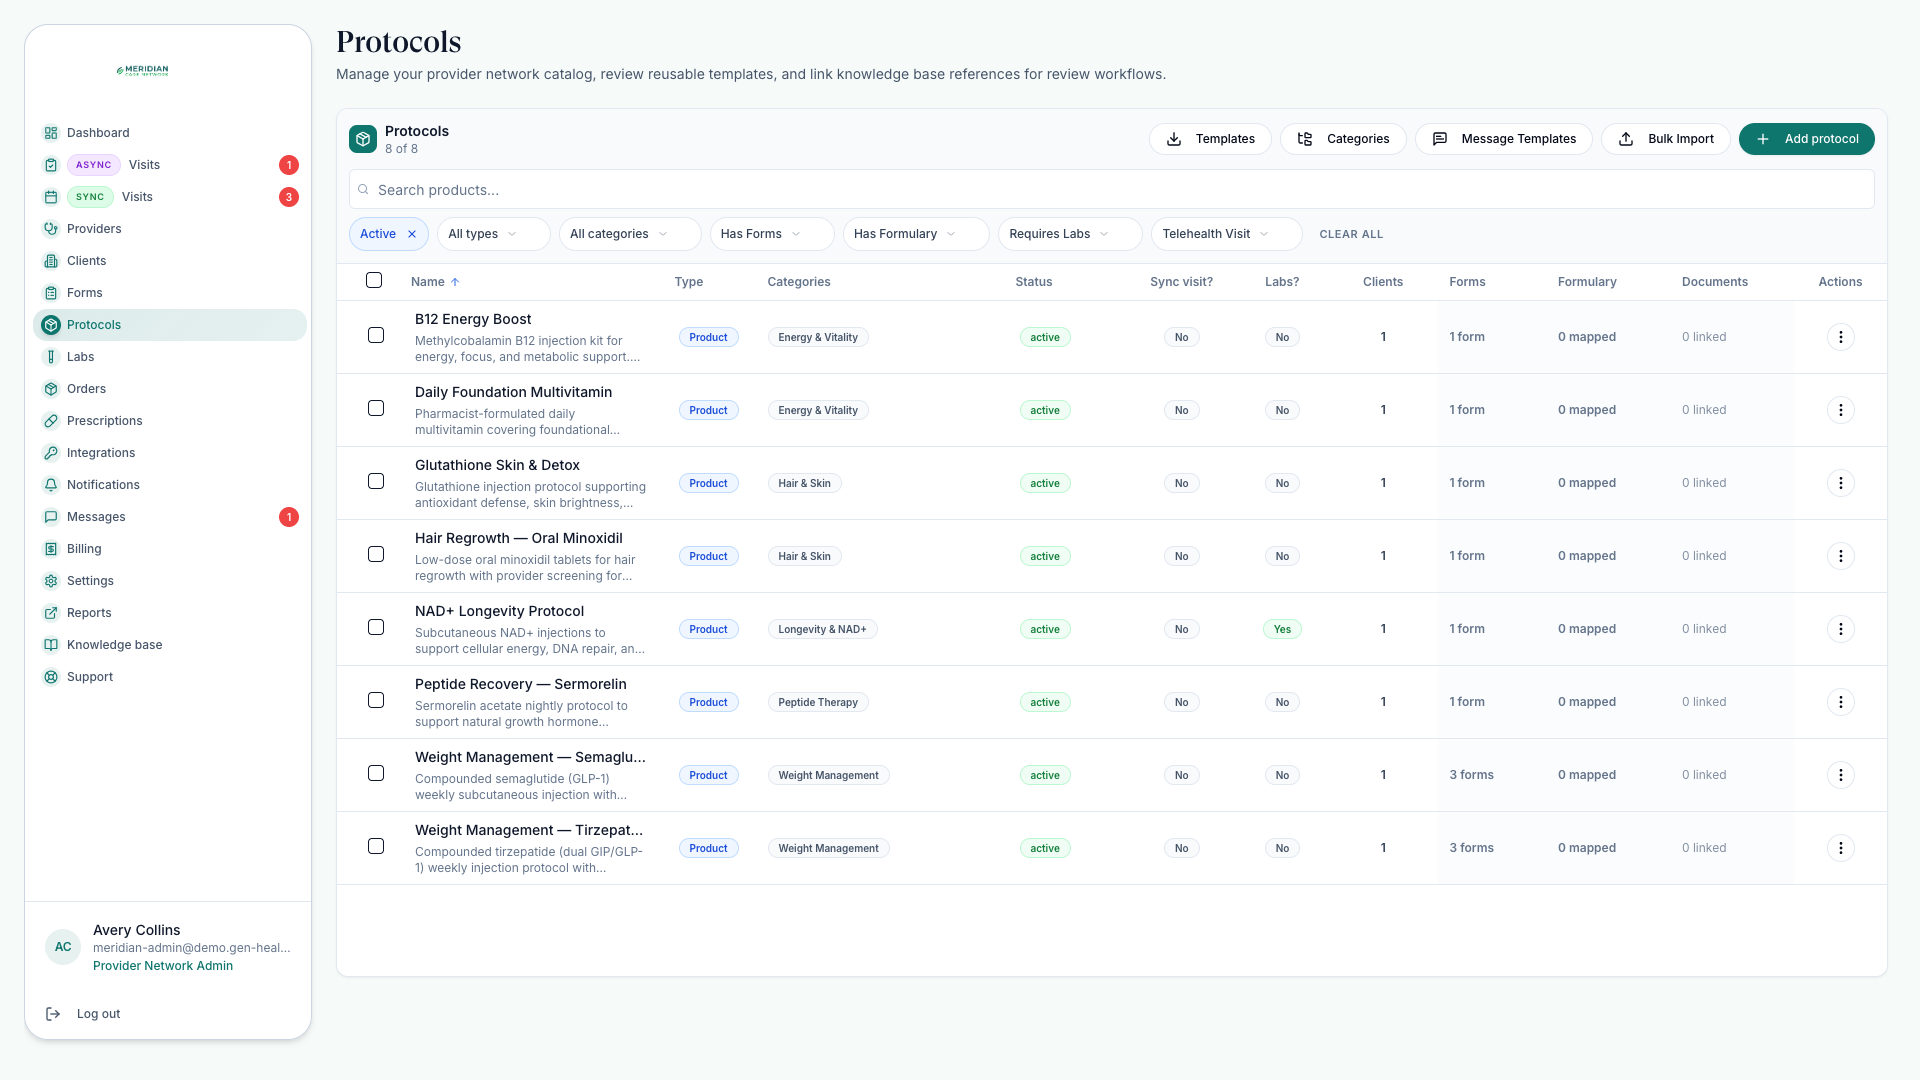Click the Orders box icon
1920x1080 pixels.
[x=51, y=389]
